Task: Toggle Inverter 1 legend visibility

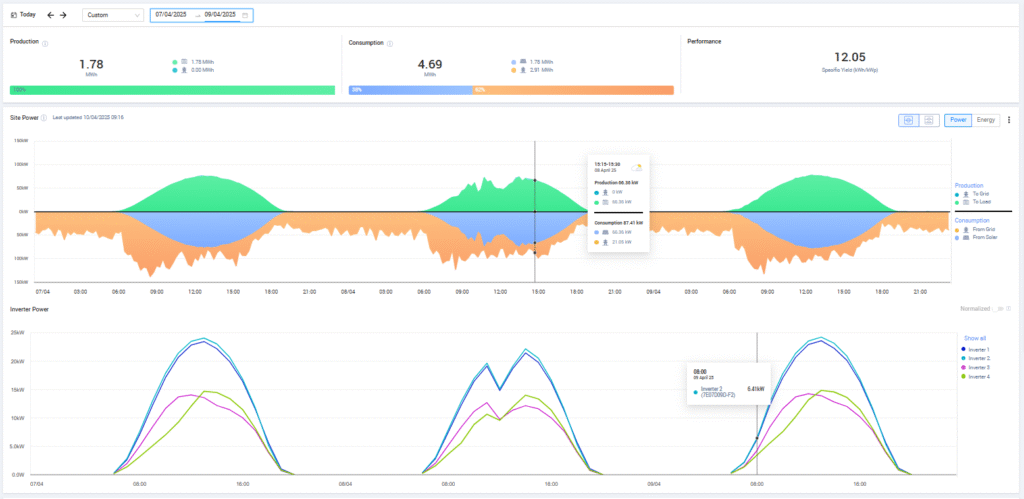Action: click(x=976, y=349)
